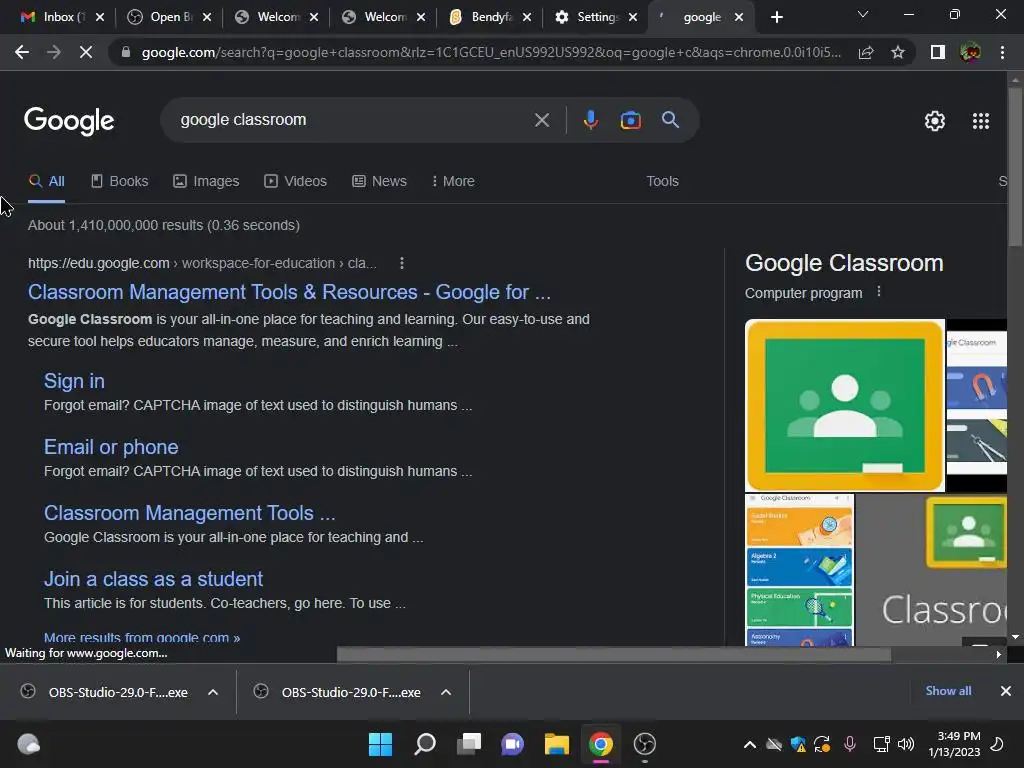
Task: Close the downloads bar
Action: pos(1006,691)
